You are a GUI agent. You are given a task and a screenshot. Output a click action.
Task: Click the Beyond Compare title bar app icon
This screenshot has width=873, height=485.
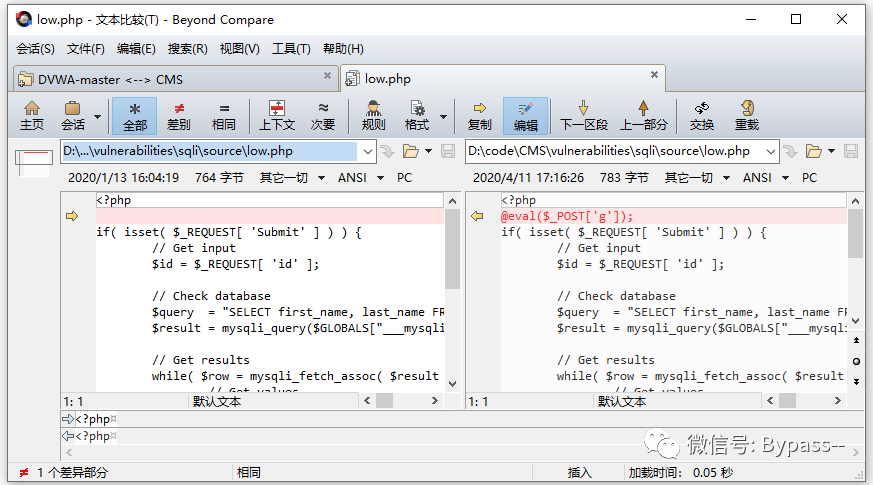click(24, 19)
